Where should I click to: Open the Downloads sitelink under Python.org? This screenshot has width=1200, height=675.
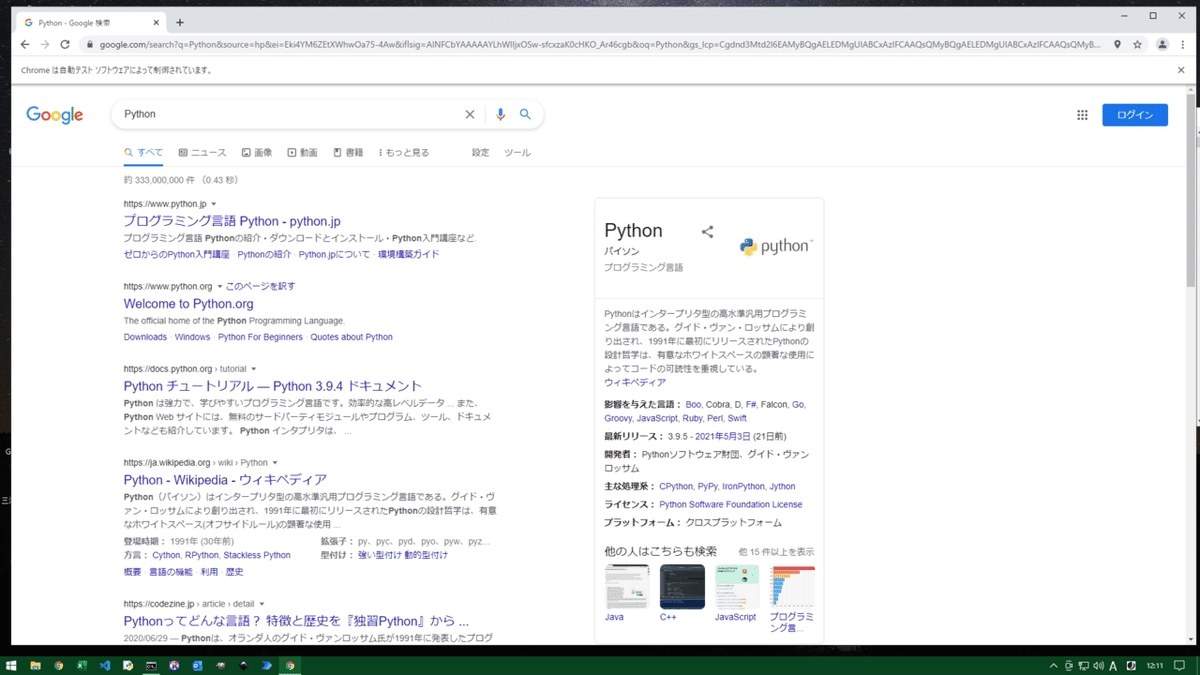145,337
